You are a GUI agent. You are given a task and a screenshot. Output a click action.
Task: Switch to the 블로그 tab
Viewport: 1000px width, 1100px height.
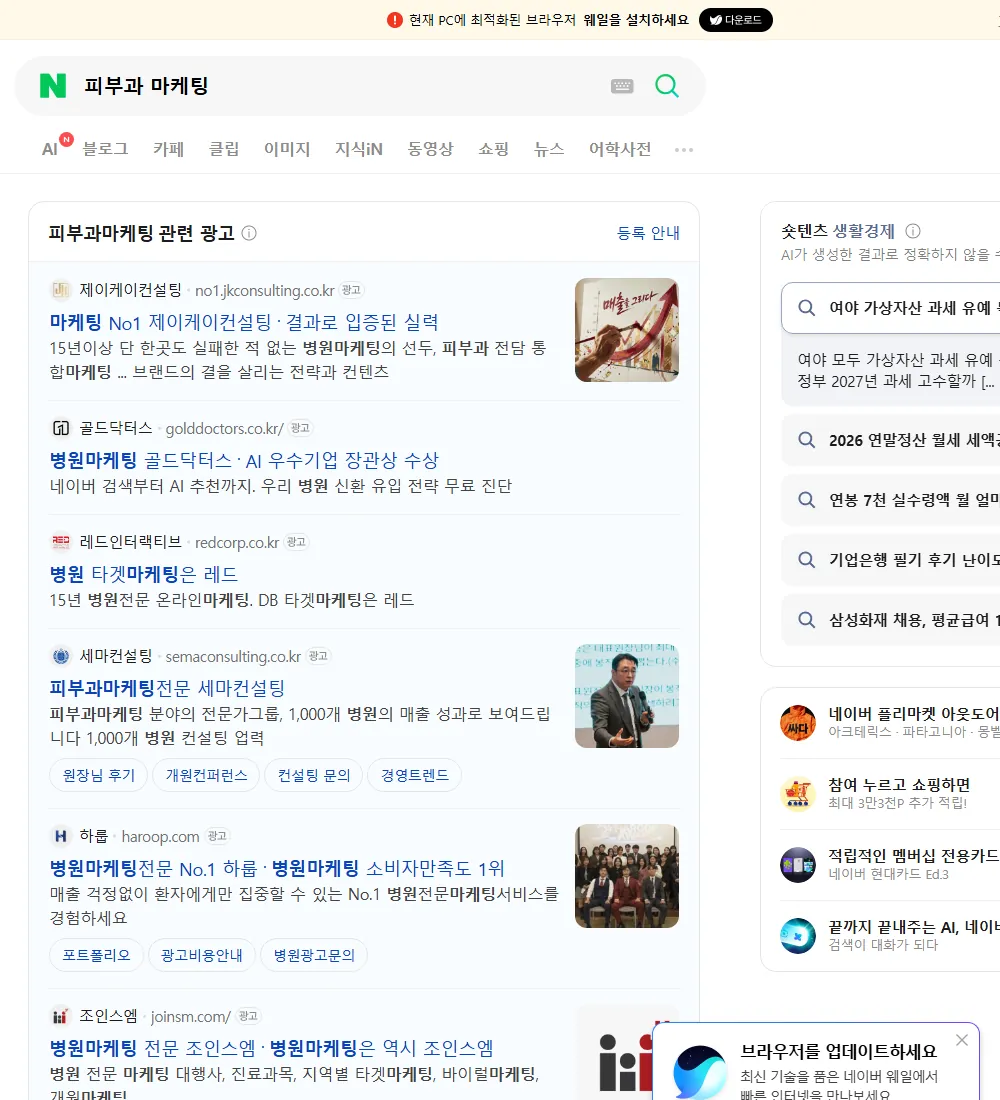[x=105, y=149]
